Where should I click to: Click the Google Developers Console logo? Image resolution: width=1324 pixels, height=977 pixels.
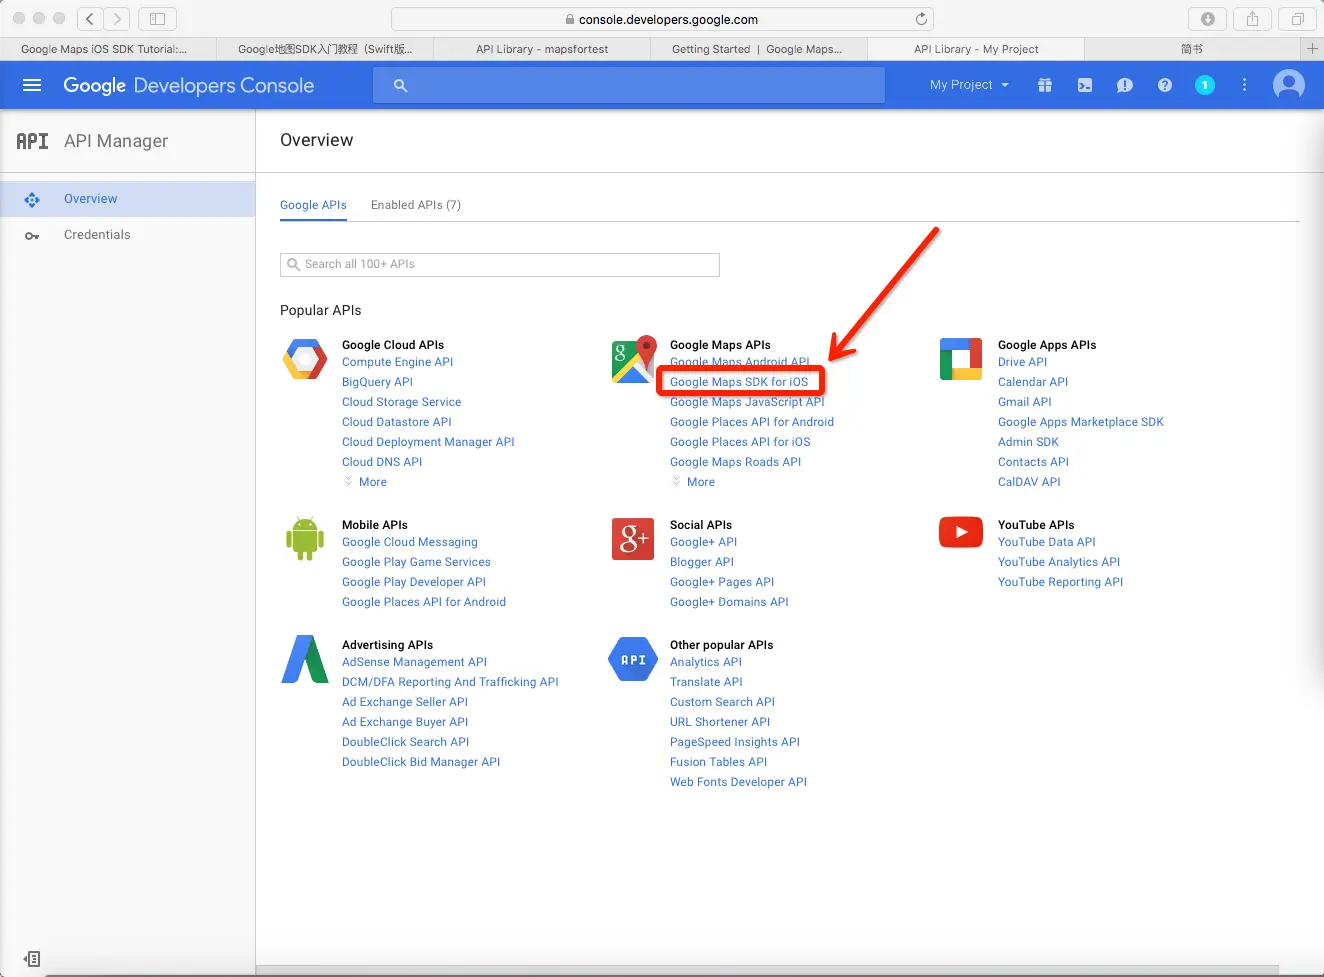pyautogui.click(x=189, y=86)
